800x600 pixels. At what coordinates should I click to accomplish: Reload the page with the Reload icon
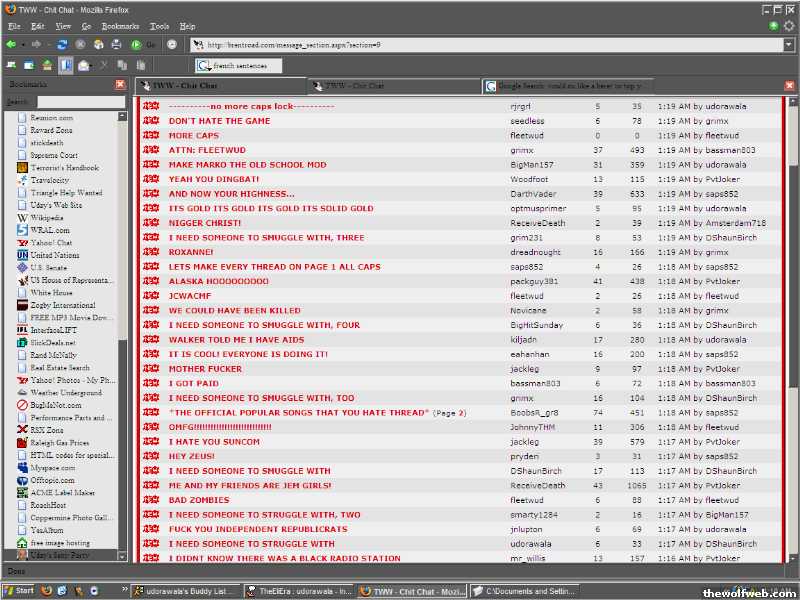pyautogui.click(x=62, y=45)
